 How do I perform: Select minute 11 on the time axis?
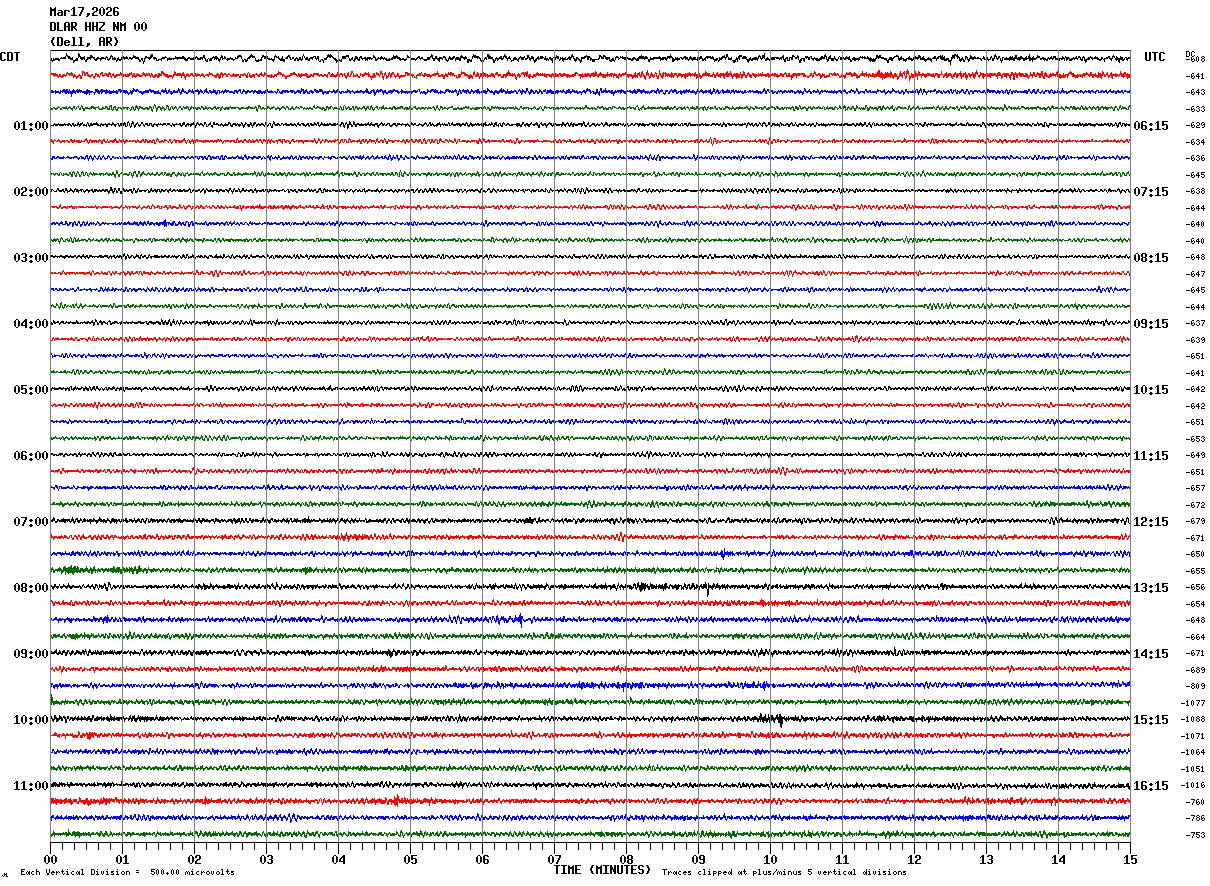pyautogui.click(x=842, y=859)
